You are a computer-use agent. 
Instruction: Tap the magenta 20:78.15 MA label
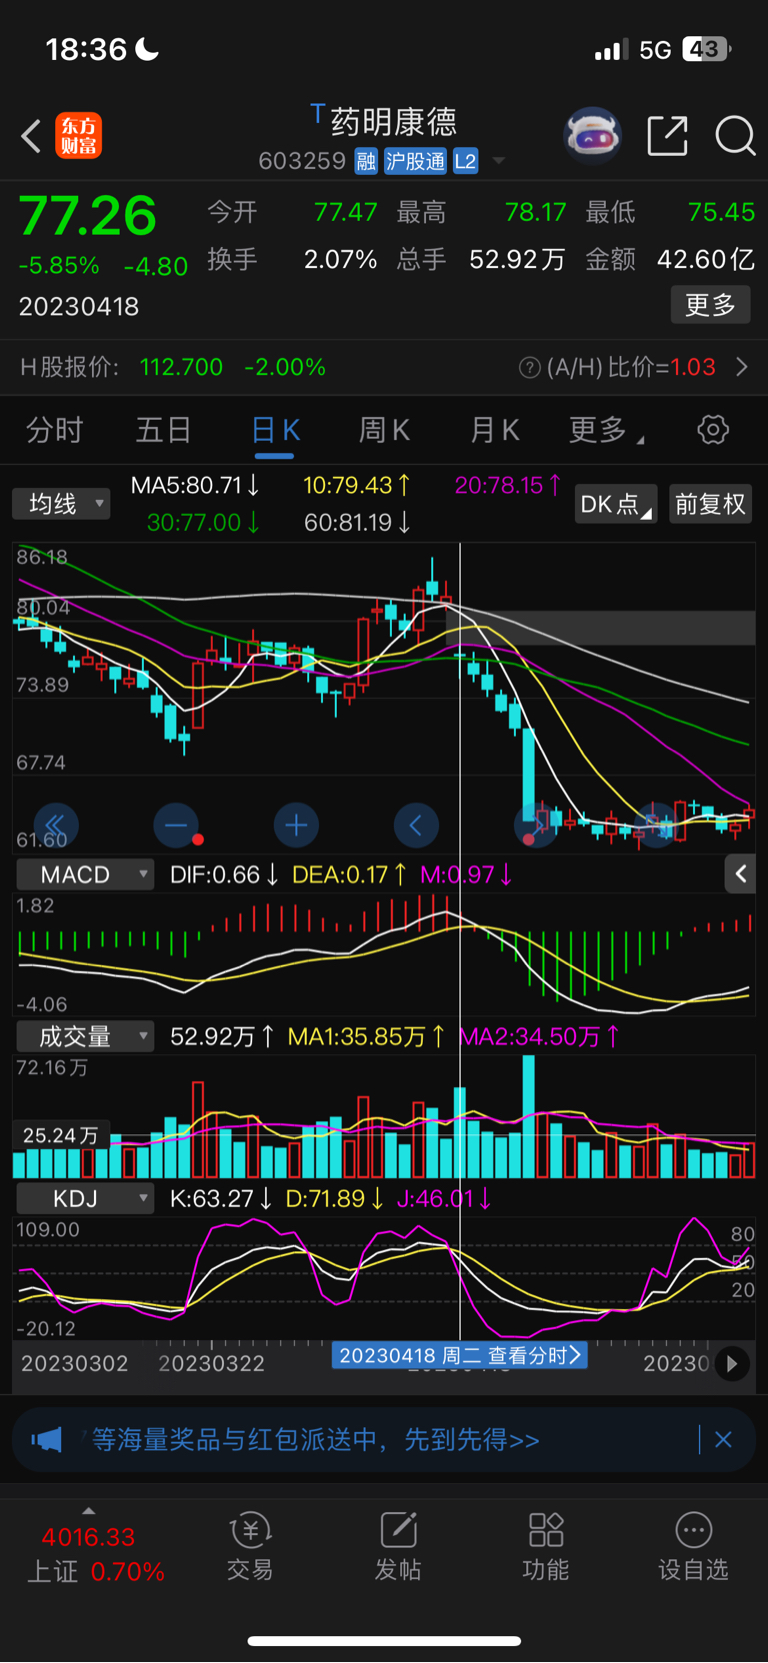(x=508, y=486)
